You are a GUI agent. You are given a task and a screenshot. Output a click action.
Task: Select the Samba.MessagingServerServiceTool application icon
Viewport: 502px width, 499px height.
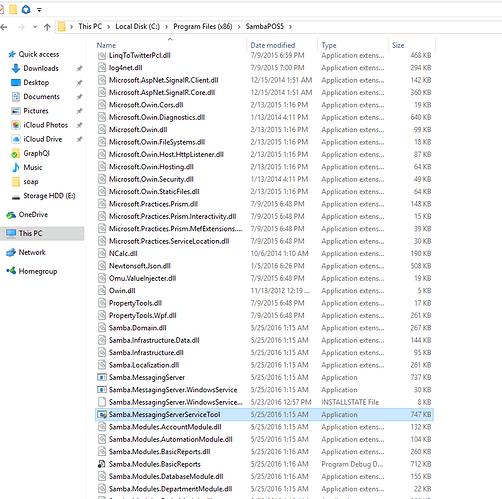pyautogui.click(x=102, y=415)
